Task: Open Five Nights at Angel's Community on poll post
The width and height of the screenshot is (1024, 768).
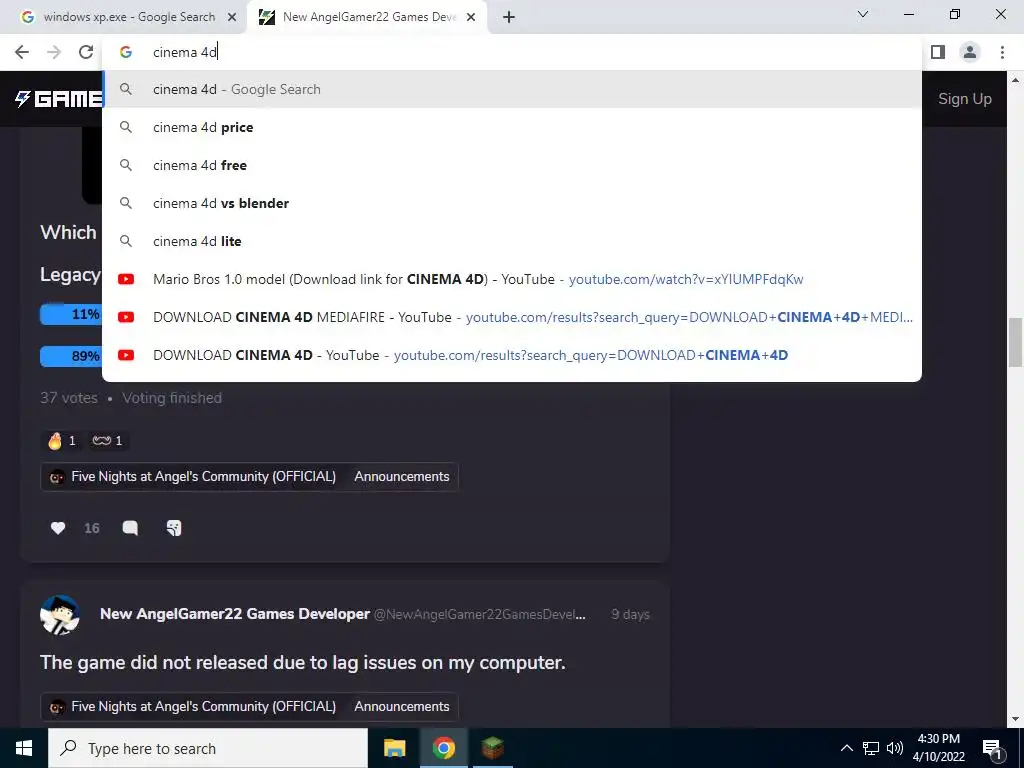Action: [x=195, y=477]
